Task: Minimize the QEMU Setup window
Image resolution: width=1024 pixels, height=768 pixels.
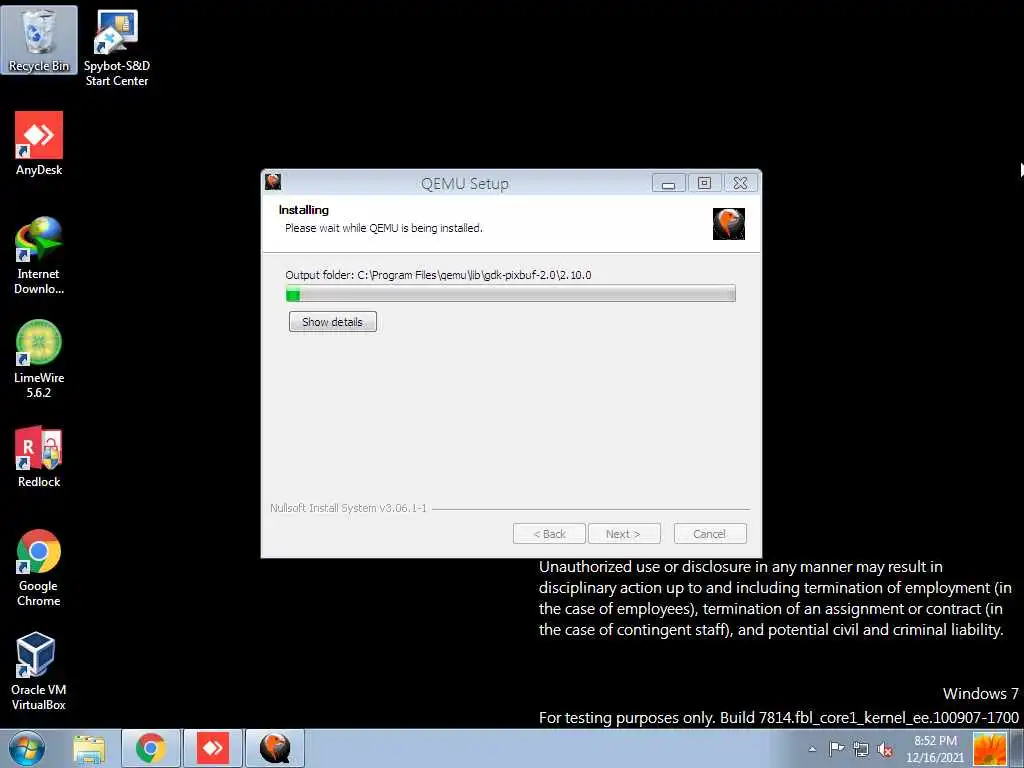Action: (x=669, y=183)
